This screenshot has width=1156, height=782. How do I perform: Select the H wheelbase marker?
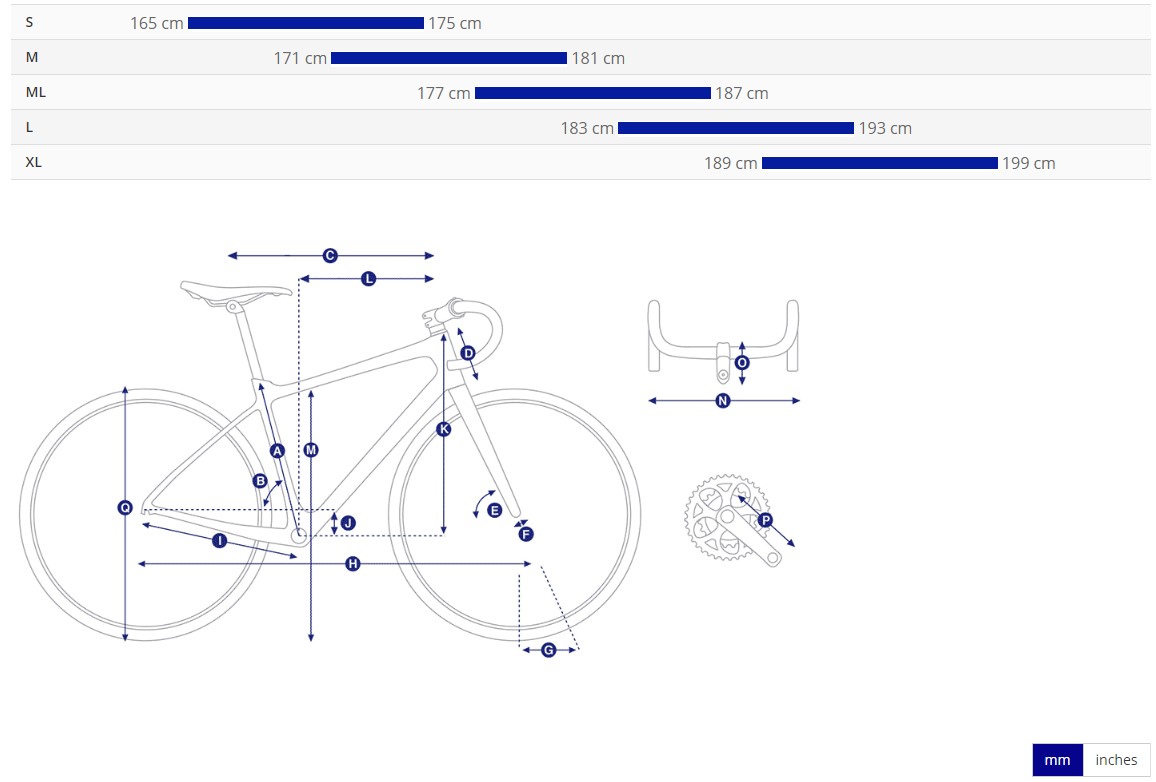[x=352, y=564]
